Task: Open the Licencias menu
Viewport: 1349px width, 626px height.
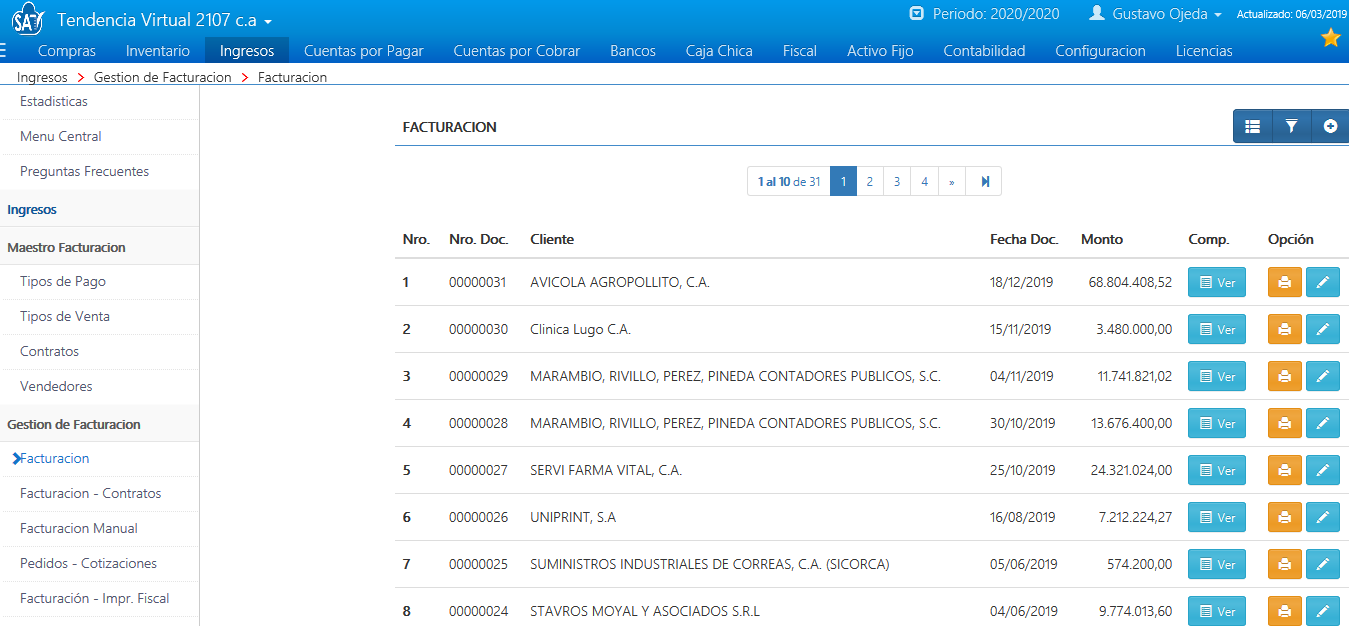Action: pos(1204,51)
